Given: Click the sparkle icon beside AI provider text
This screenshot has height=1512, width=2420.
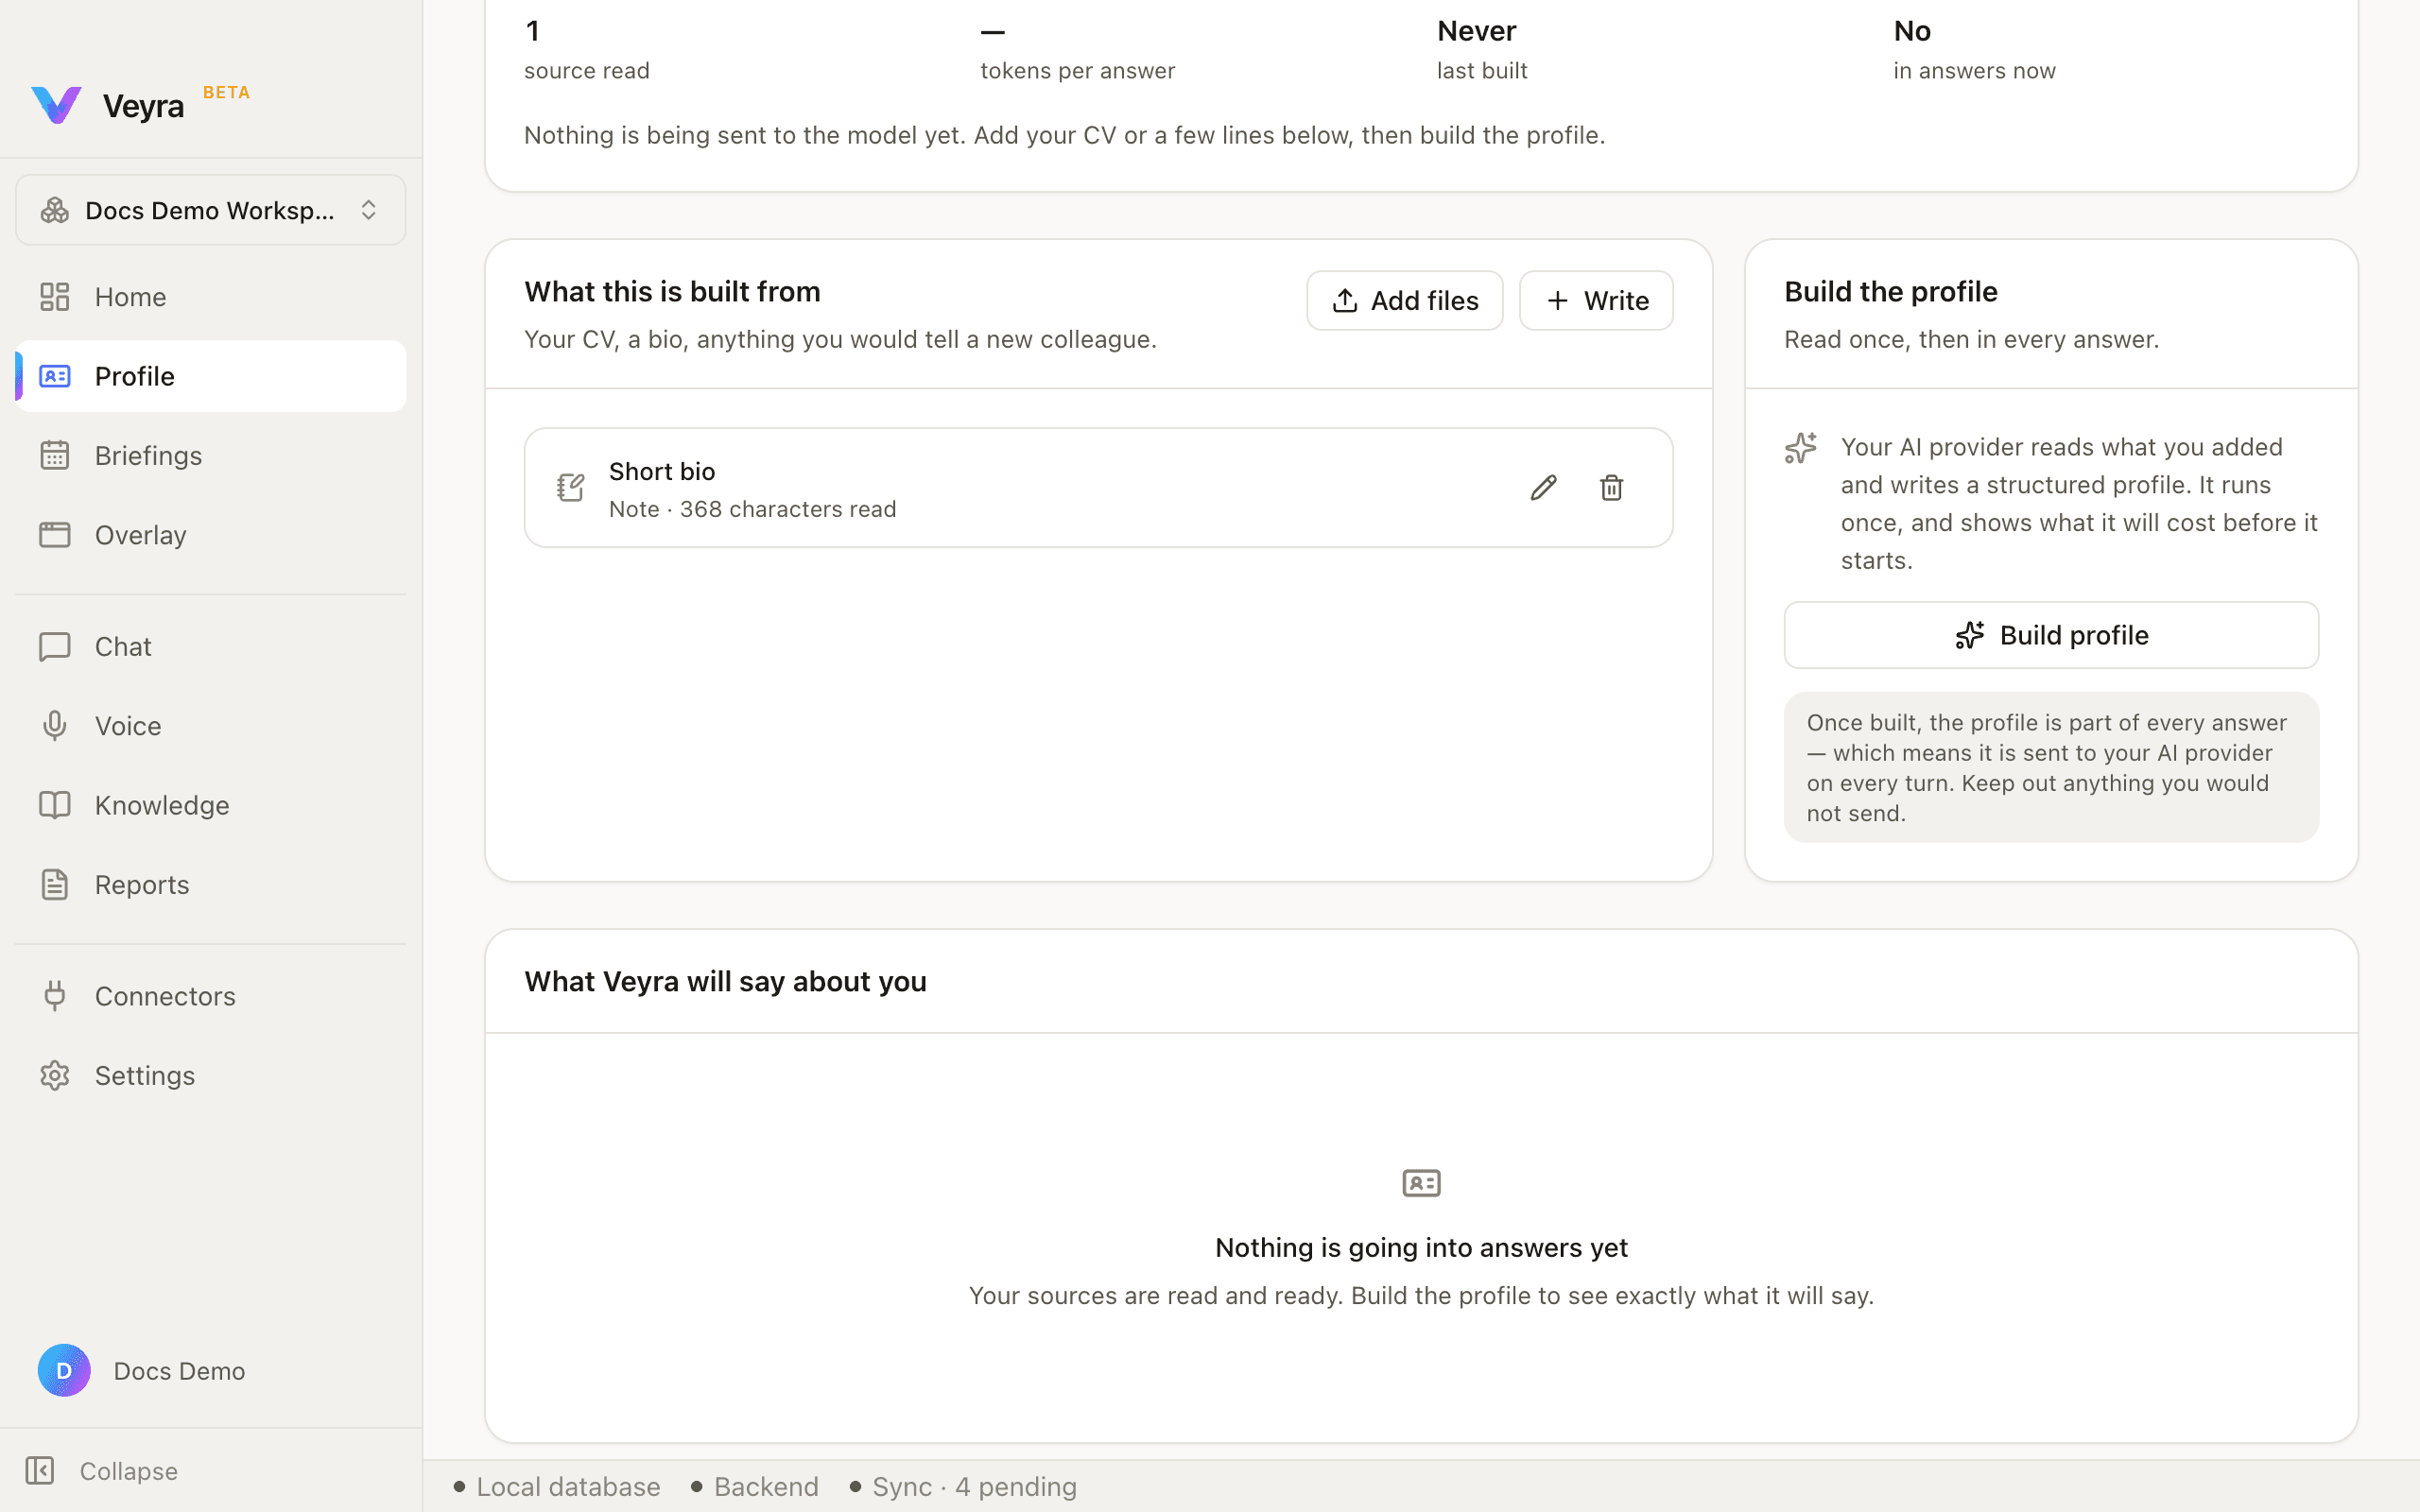Looking at the screenshot, I should tap(1801, 448).
